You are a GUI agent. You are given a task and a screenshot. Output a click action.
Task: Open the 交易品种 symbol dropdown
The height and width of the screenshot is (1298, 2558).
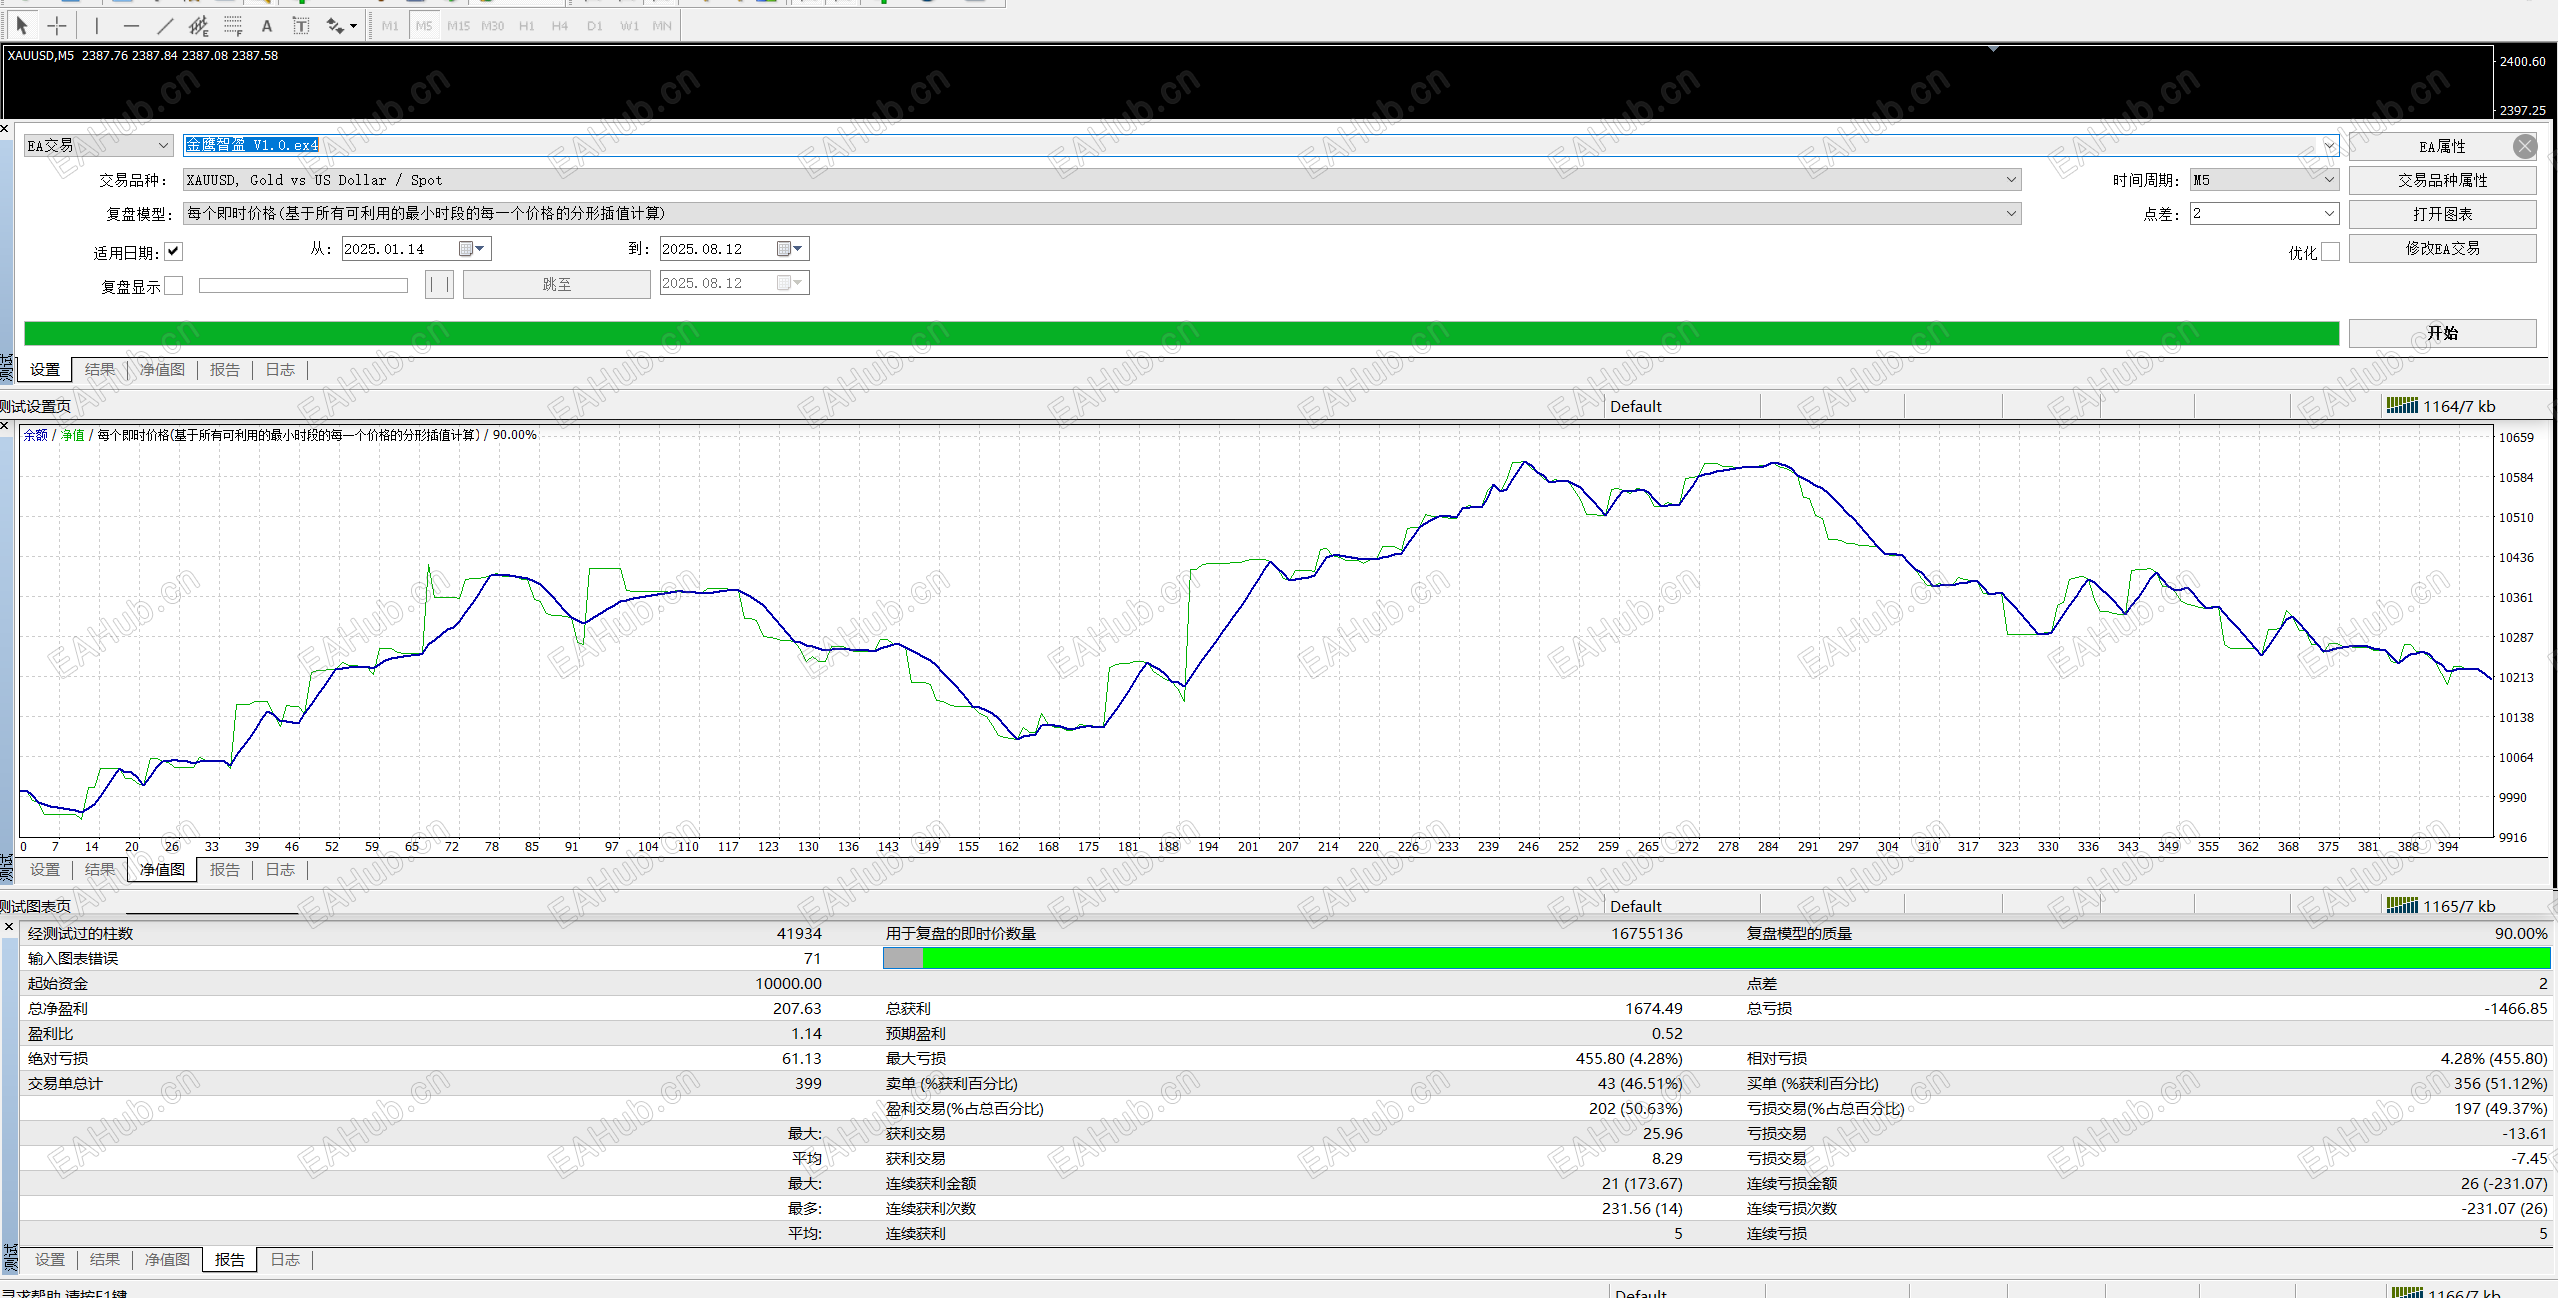(2010, 180)
